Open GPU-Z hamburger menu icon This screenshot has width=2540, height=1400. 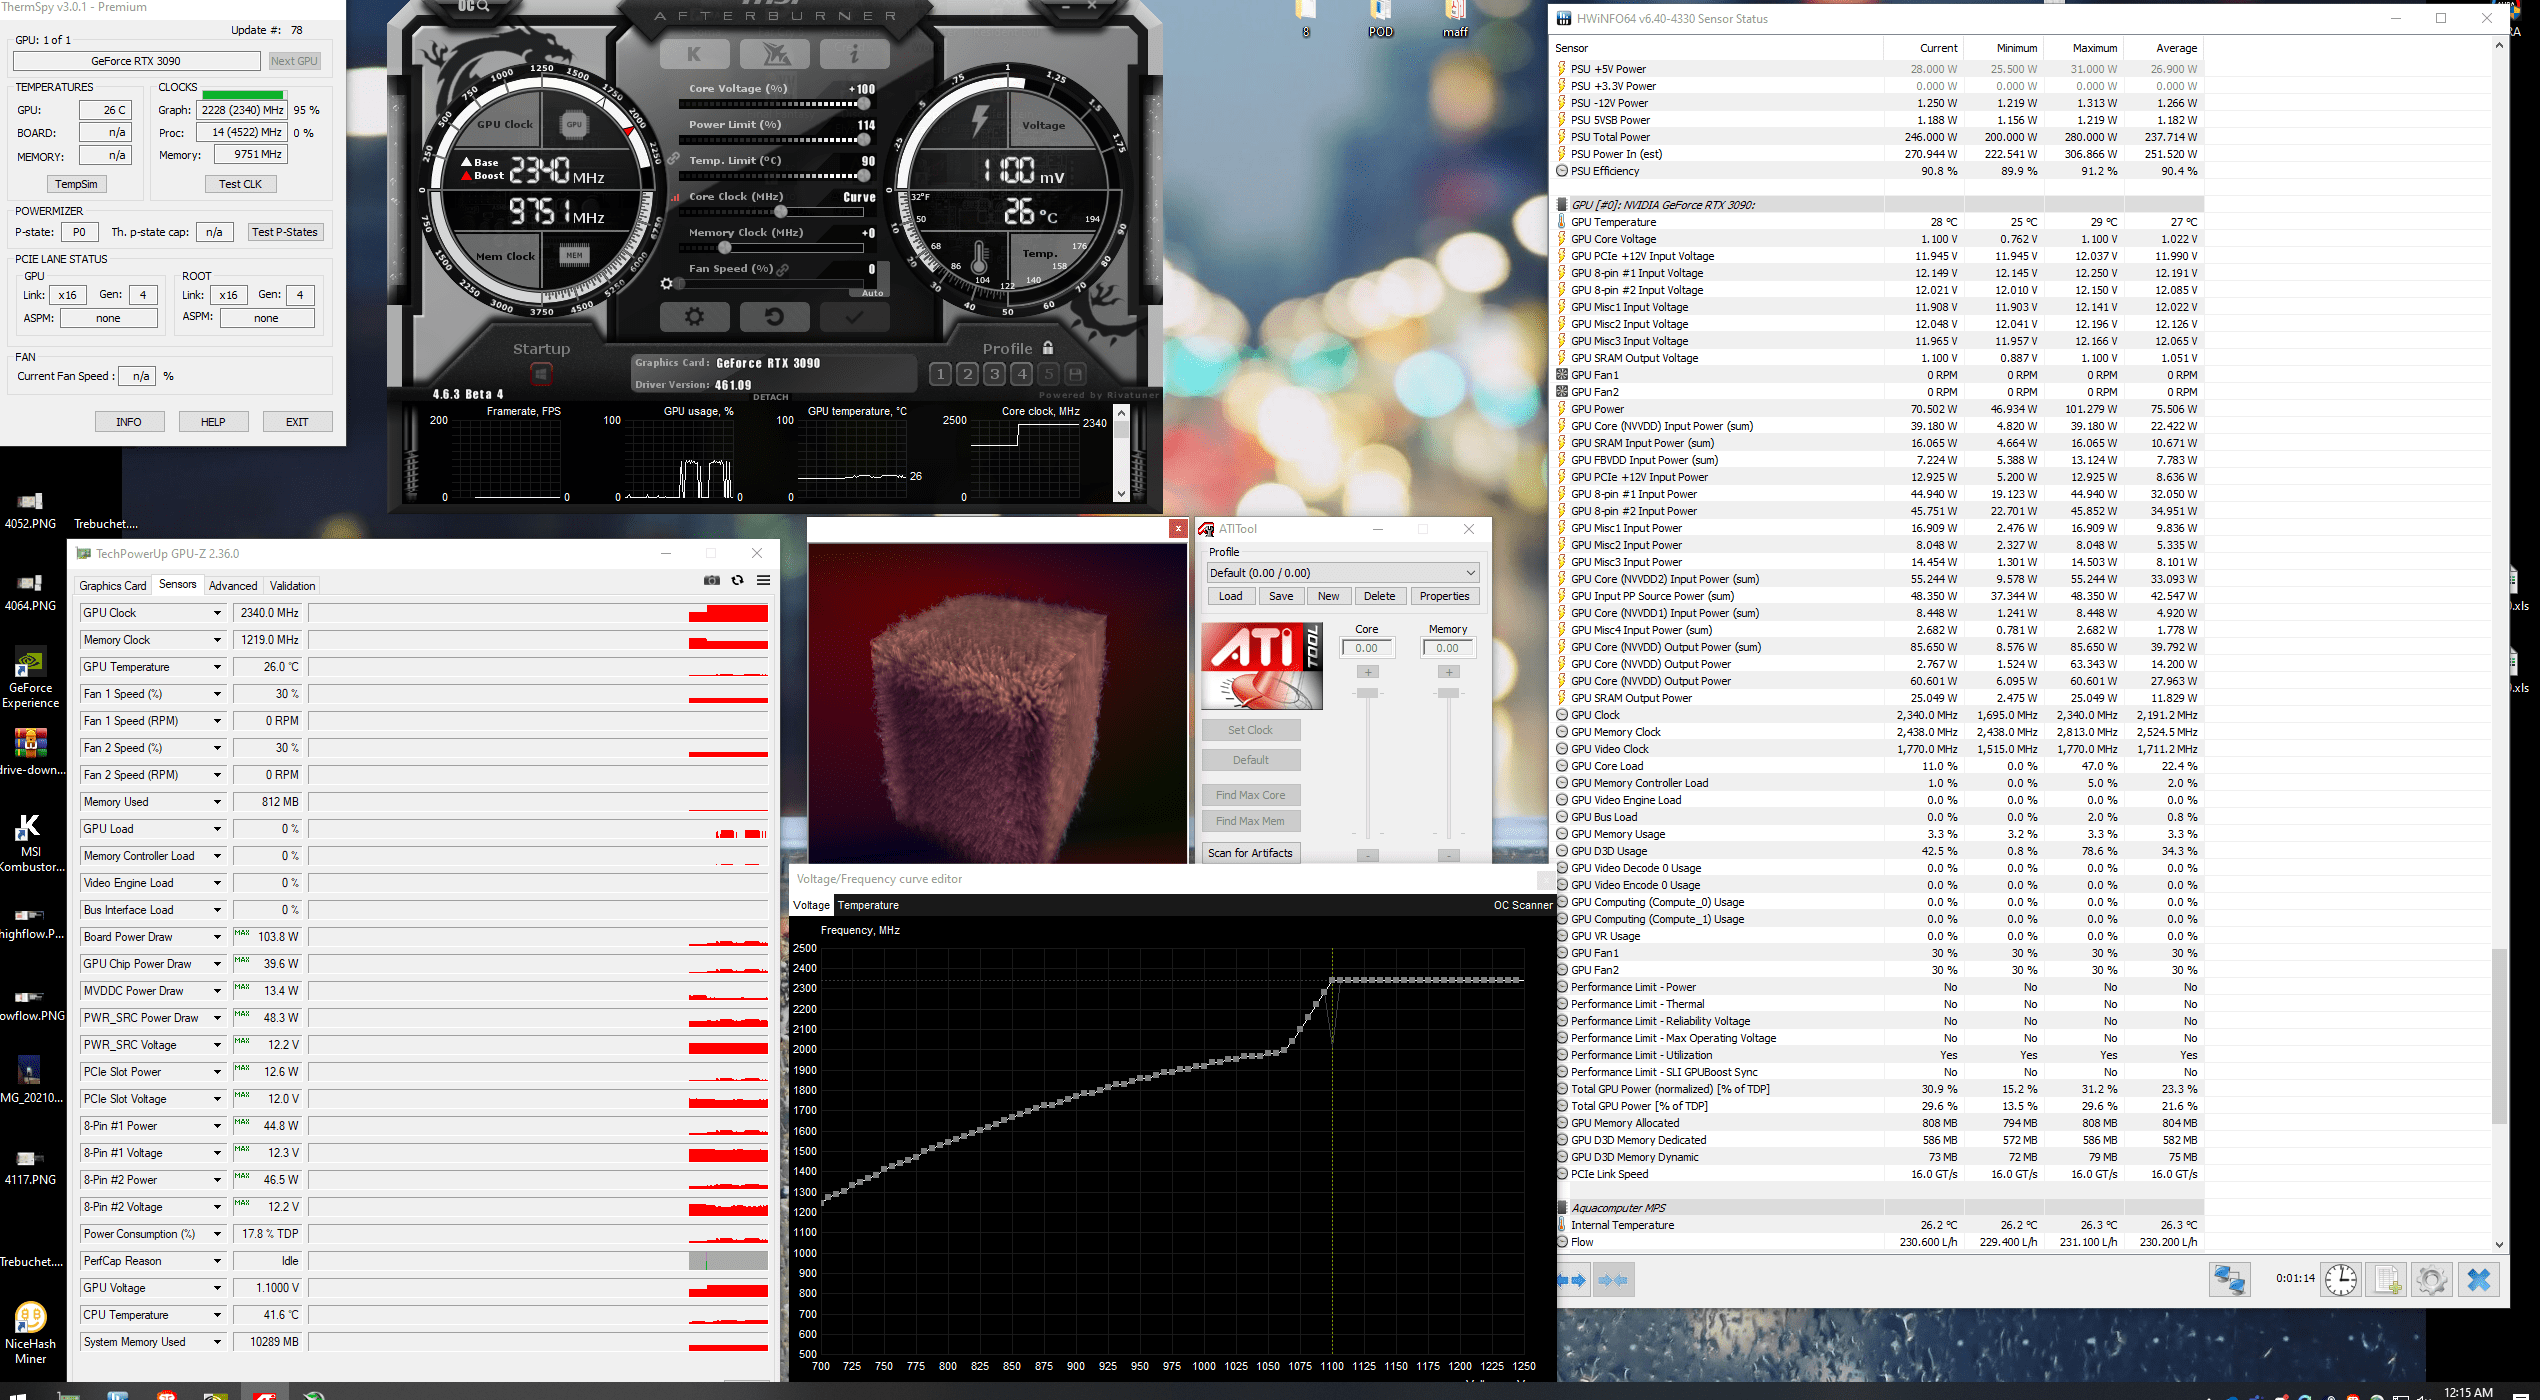[763, 580]
